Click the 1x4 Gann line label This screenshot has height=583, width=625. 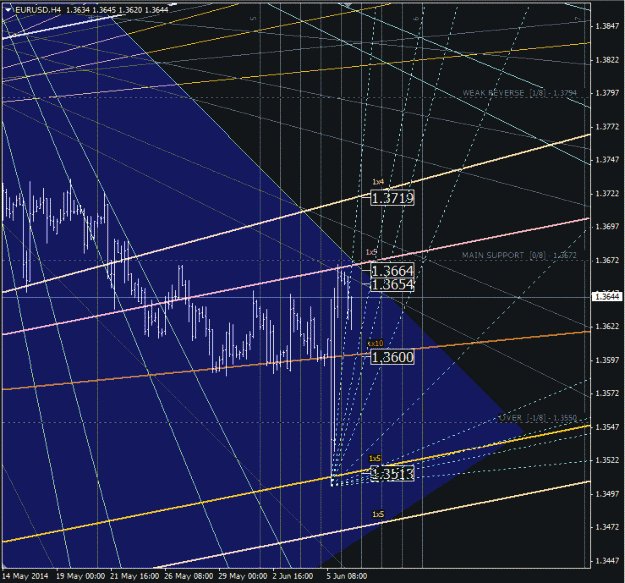378,182
